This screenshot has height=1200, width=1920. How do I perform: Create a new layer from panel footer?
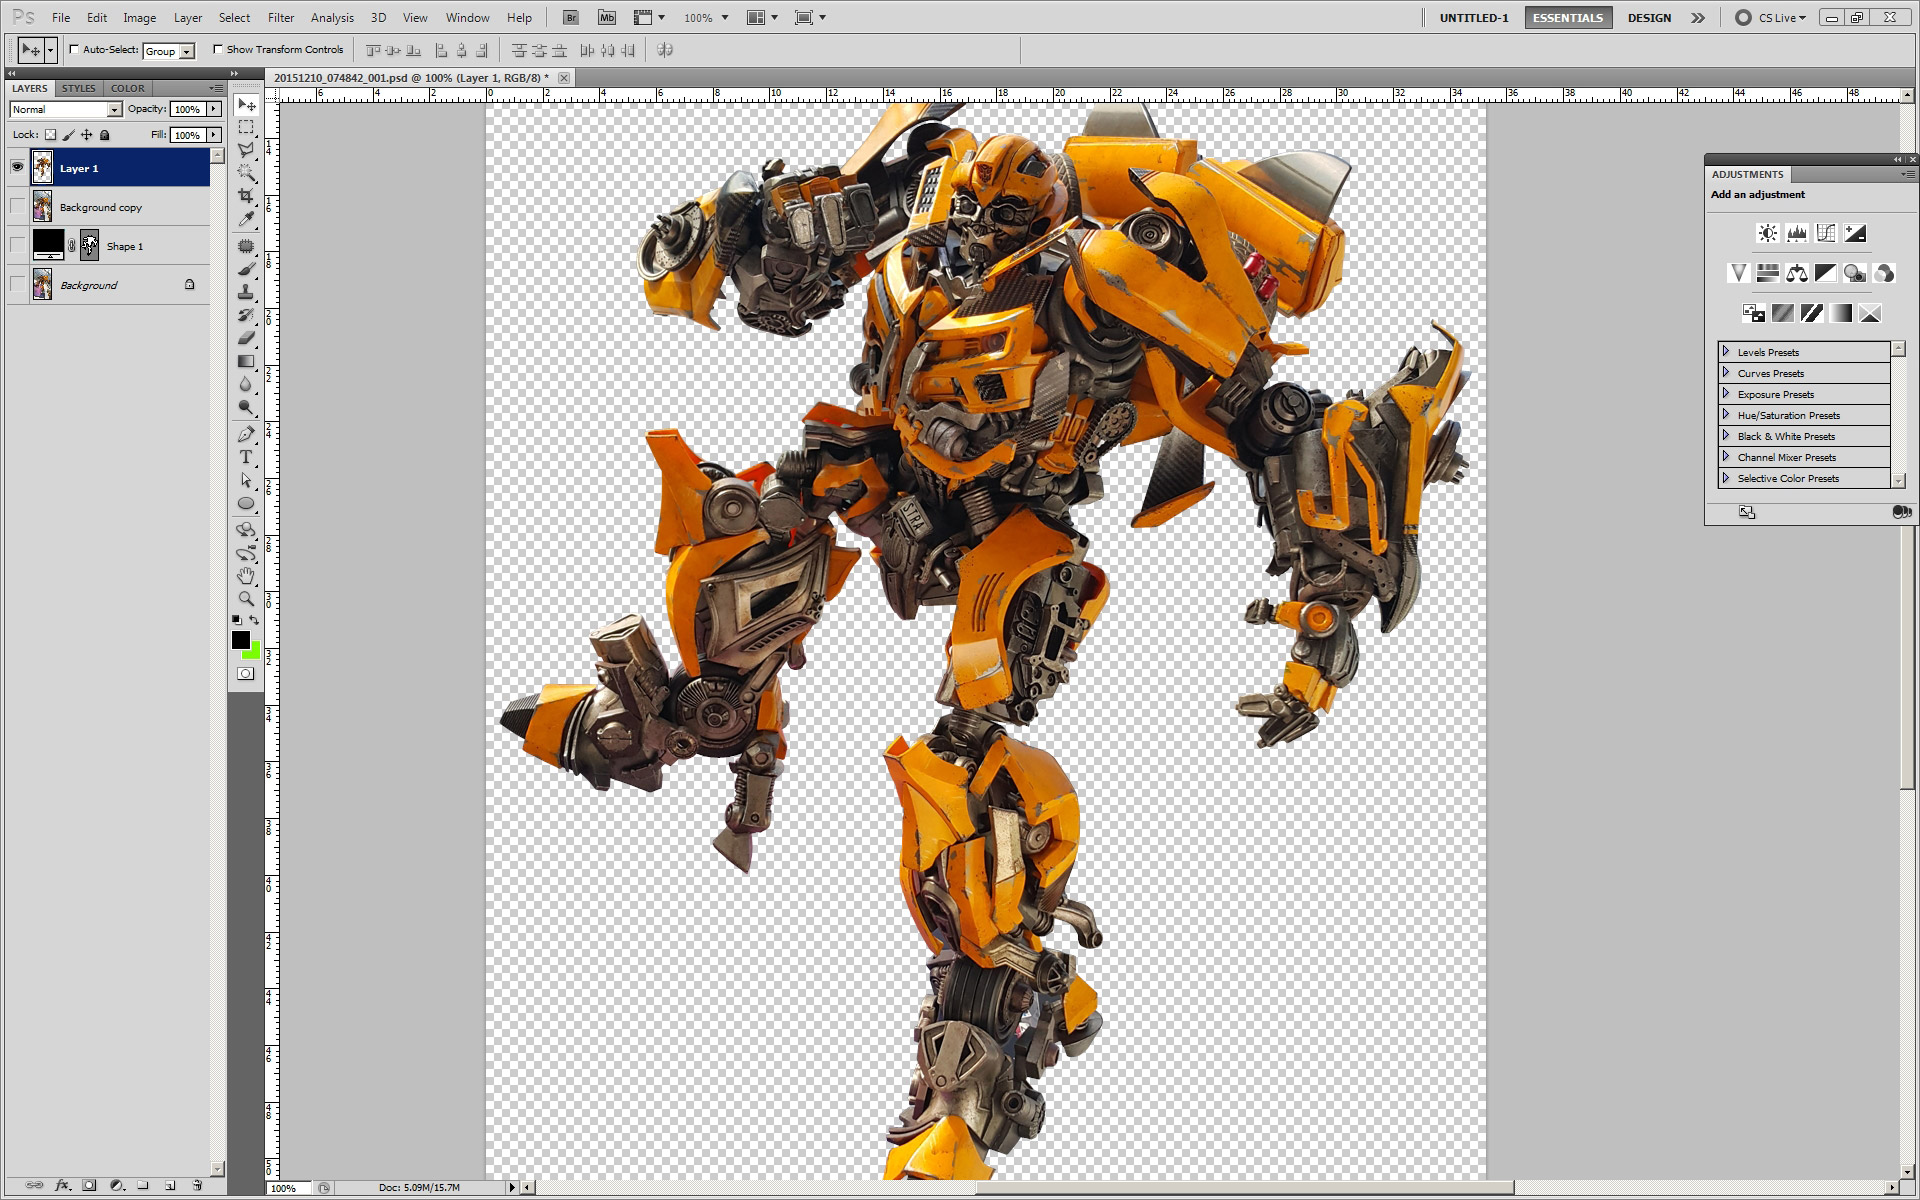click(x=170, y=1186)
